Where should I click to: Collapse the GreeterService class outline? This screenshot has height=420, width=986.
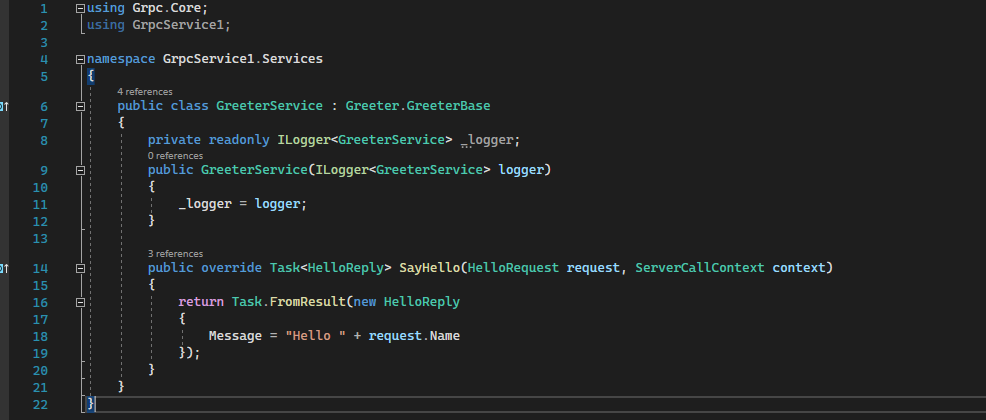point(80,107)
